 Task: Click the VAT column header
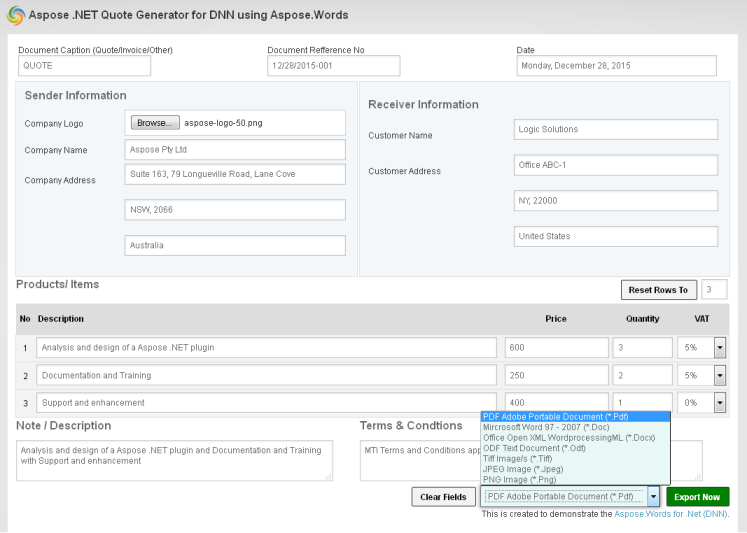pos(701,319)
